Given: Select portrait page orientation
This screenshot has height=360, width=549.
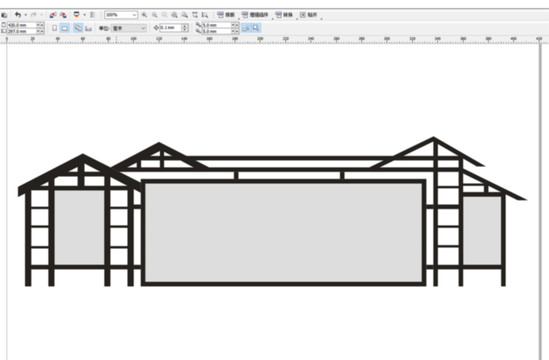Looking at the screenshot, I should pos(55,28).
